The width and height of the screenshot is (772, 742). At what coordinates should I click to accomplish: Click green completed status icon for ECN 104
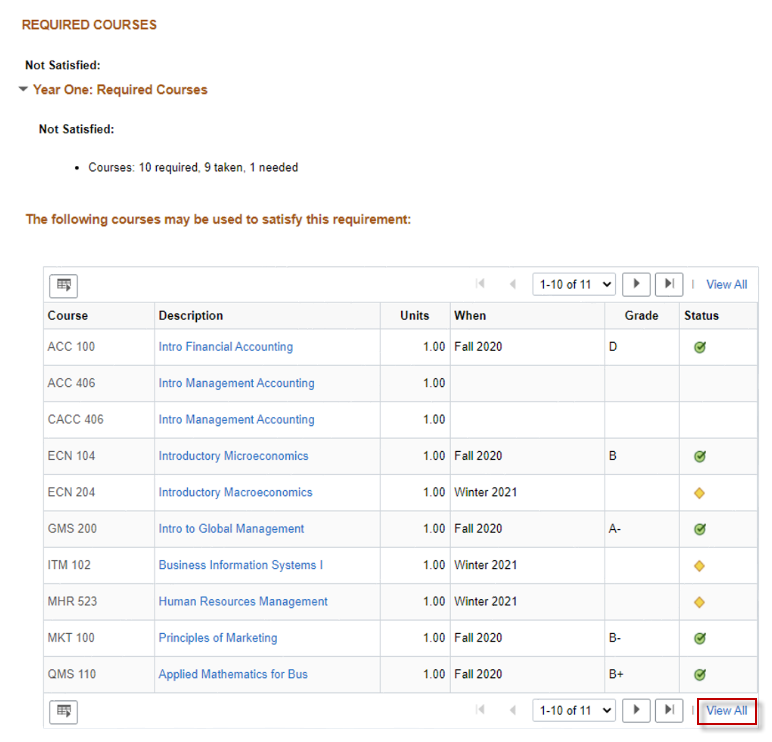(x=700, y=456)
